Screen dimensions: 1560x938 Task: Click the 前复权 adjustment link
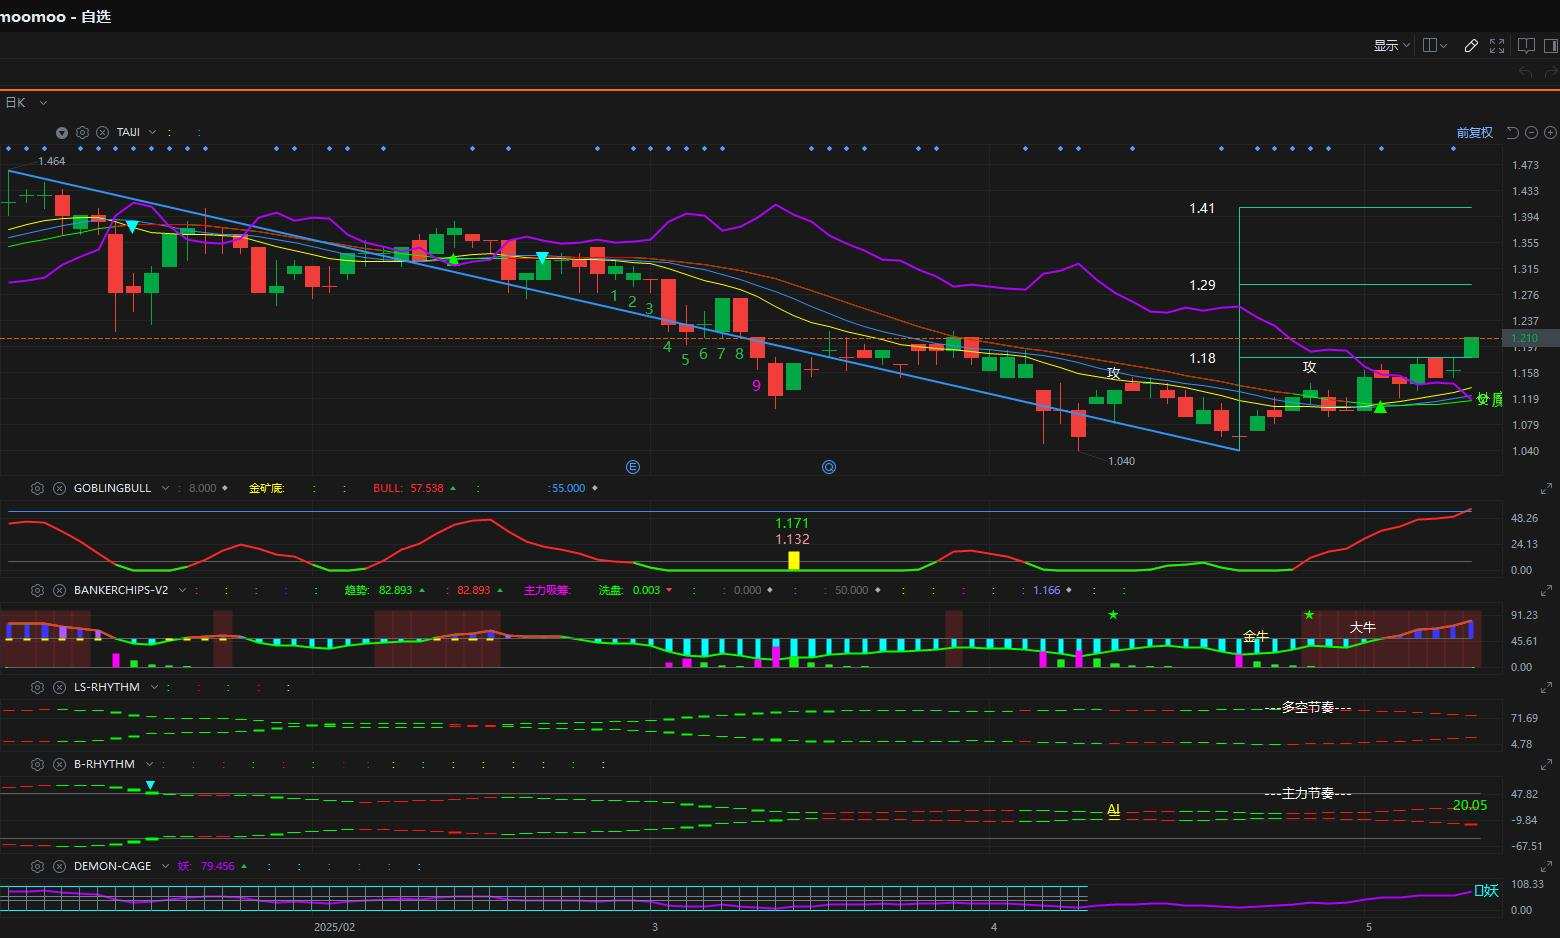click(1474, 132)
